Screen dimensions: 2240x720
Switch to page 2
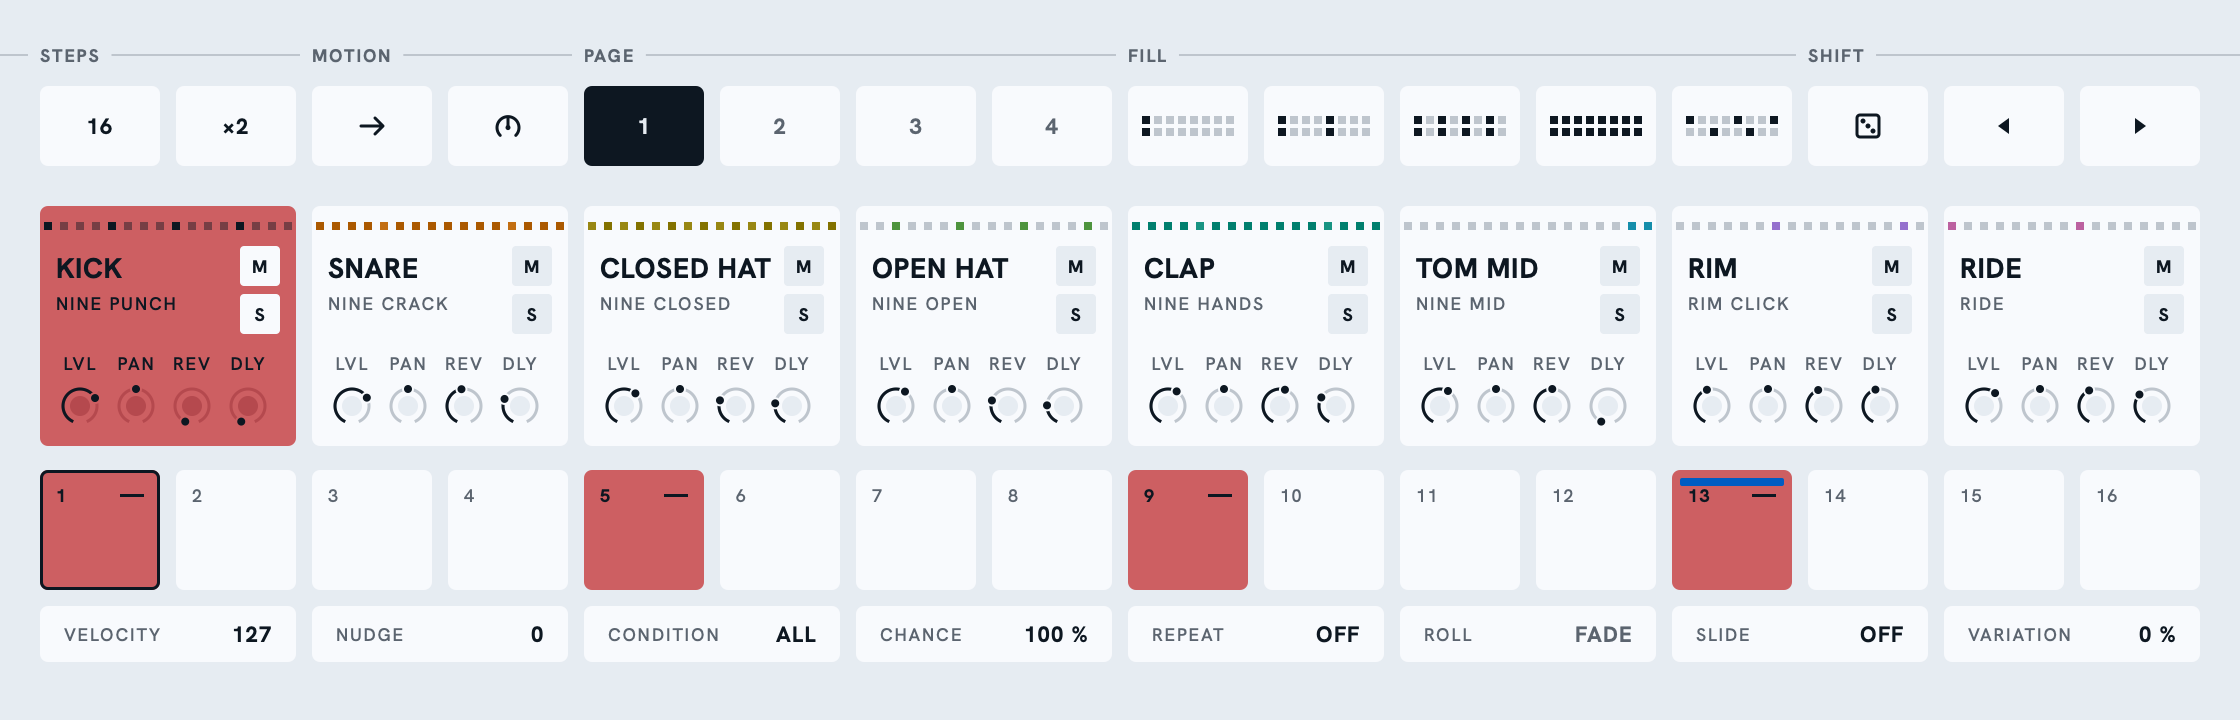point(780,126)
